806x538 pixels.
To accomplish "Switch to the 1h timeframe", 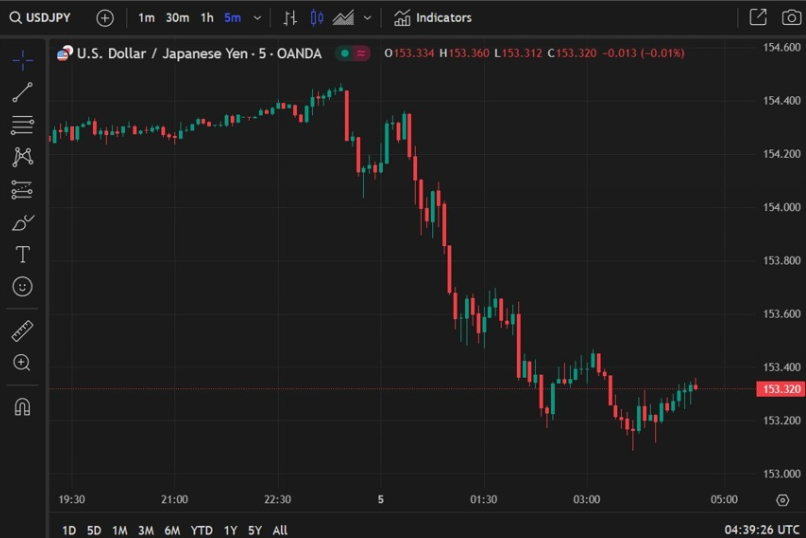I will tap(207, 18).
